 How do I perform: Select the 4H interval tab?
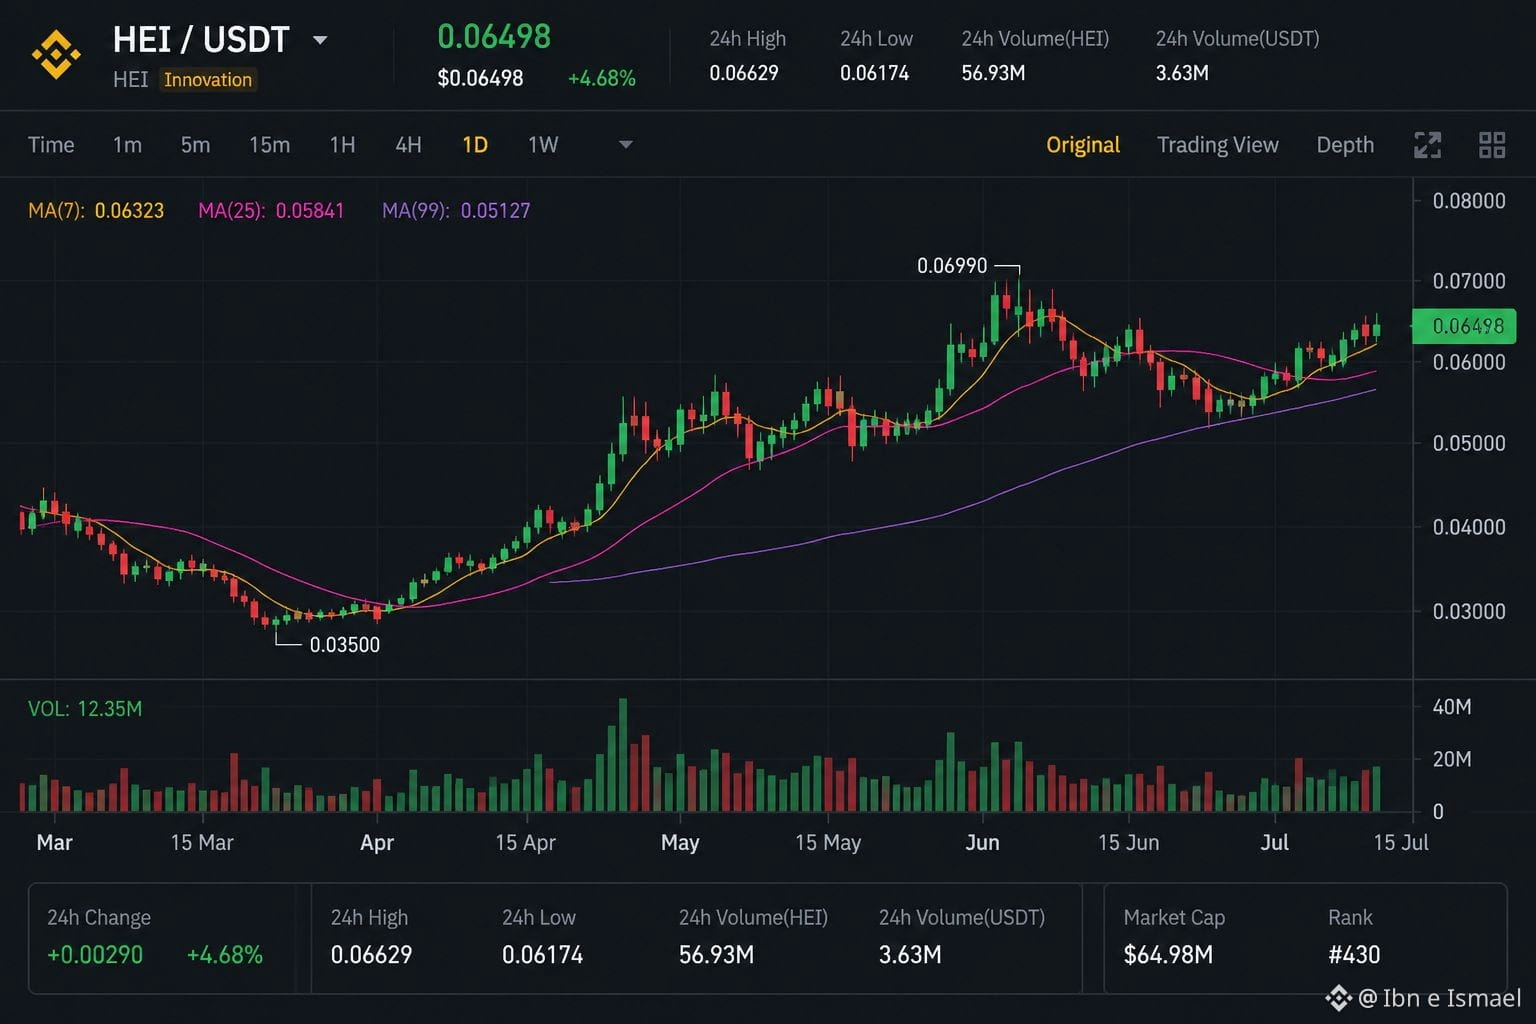[x=408, y=145]
